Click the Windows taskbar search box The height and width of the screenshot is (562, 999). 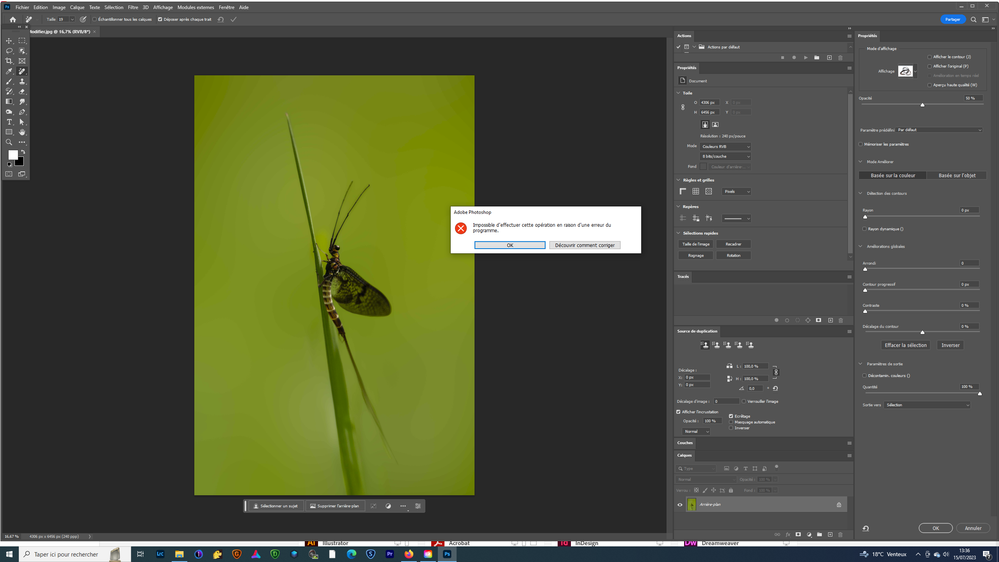[x=66, y=553]
